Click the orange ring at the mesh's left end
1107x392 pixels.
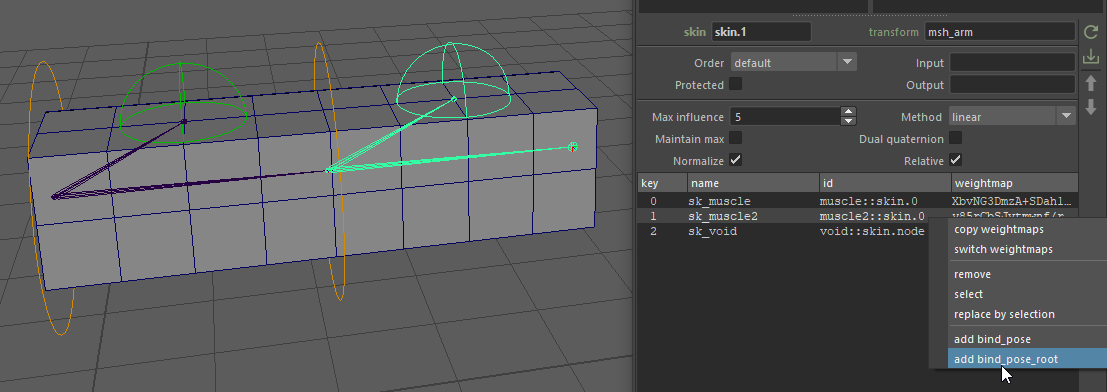[x=52, y=198]
